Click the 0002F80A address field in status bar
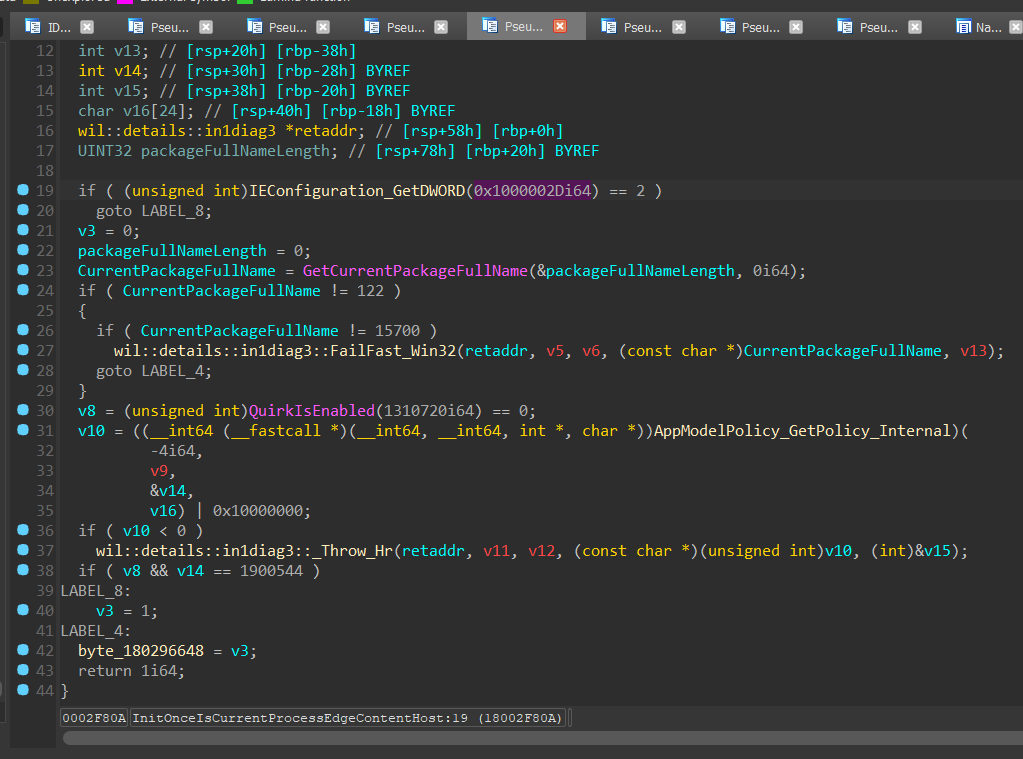 click(x=94, y=717)
